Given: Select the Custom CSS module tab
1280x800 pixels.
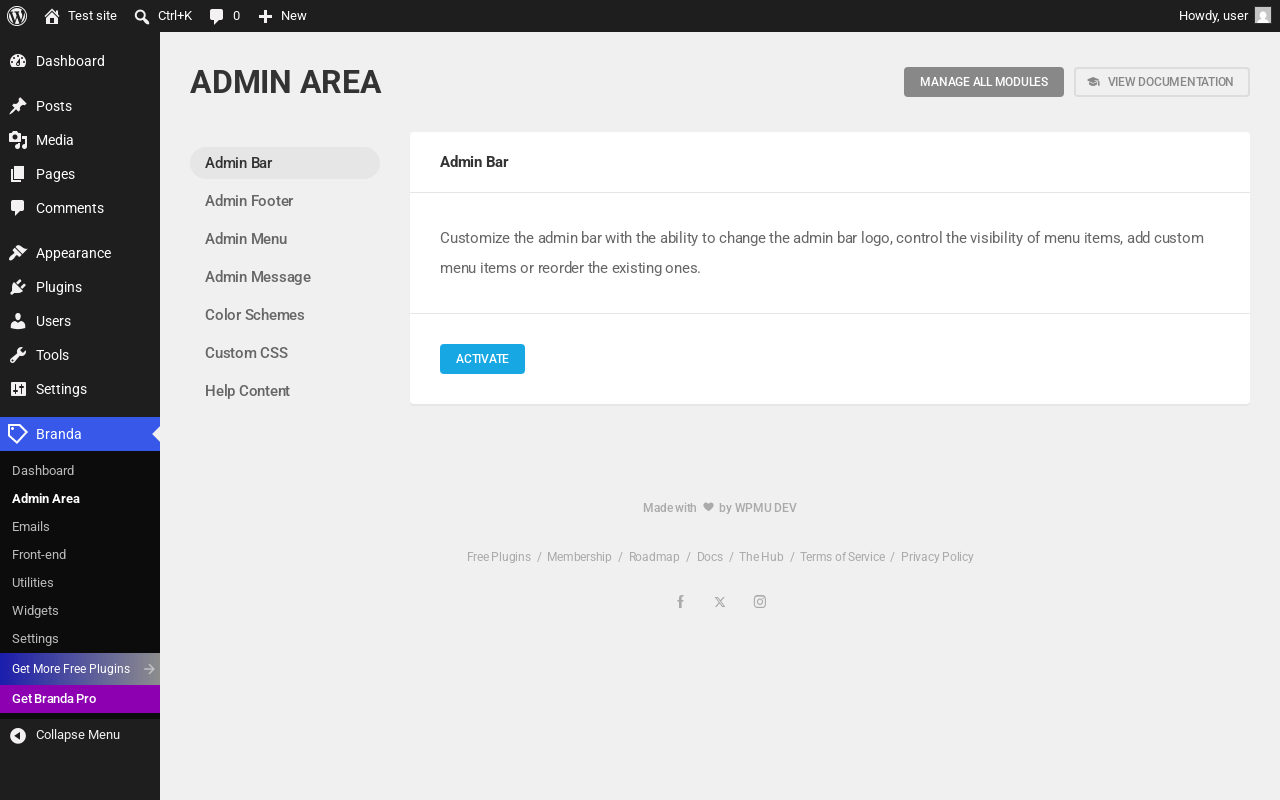Looking at the screenshot, I should tap(285, 353).
